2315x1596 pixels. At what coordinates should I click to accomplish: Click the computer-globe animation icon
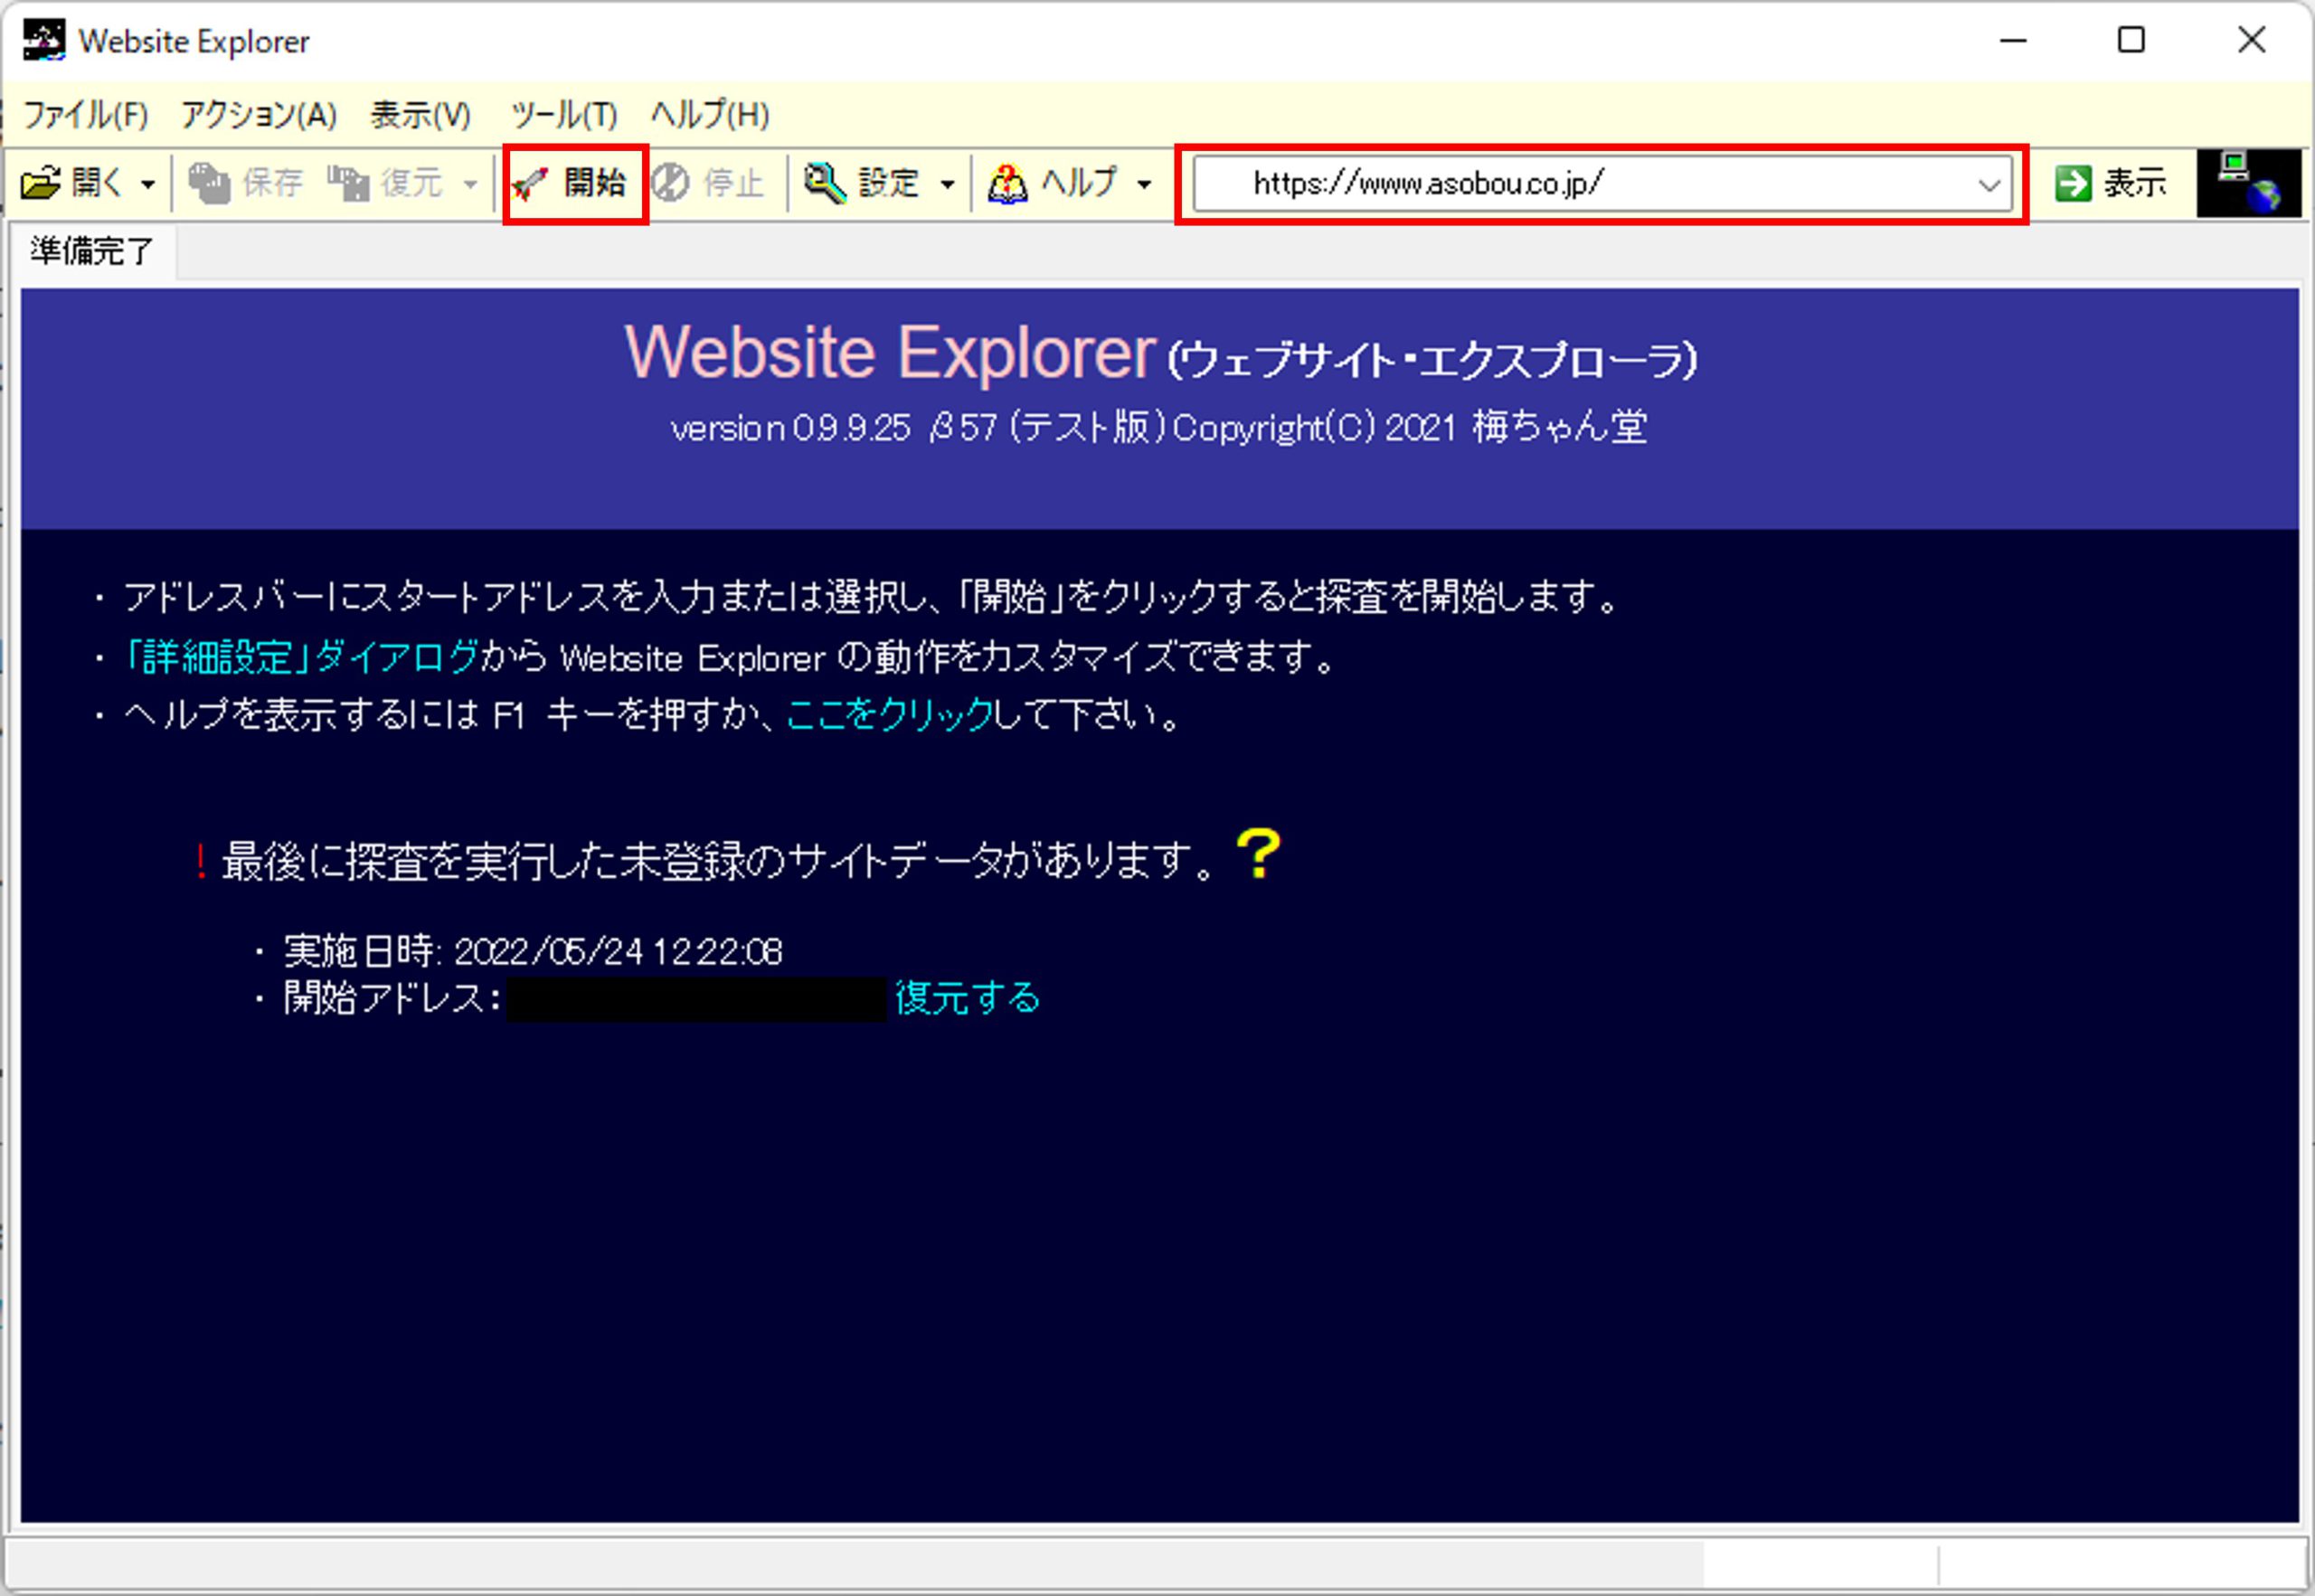tap(2248, 183)
